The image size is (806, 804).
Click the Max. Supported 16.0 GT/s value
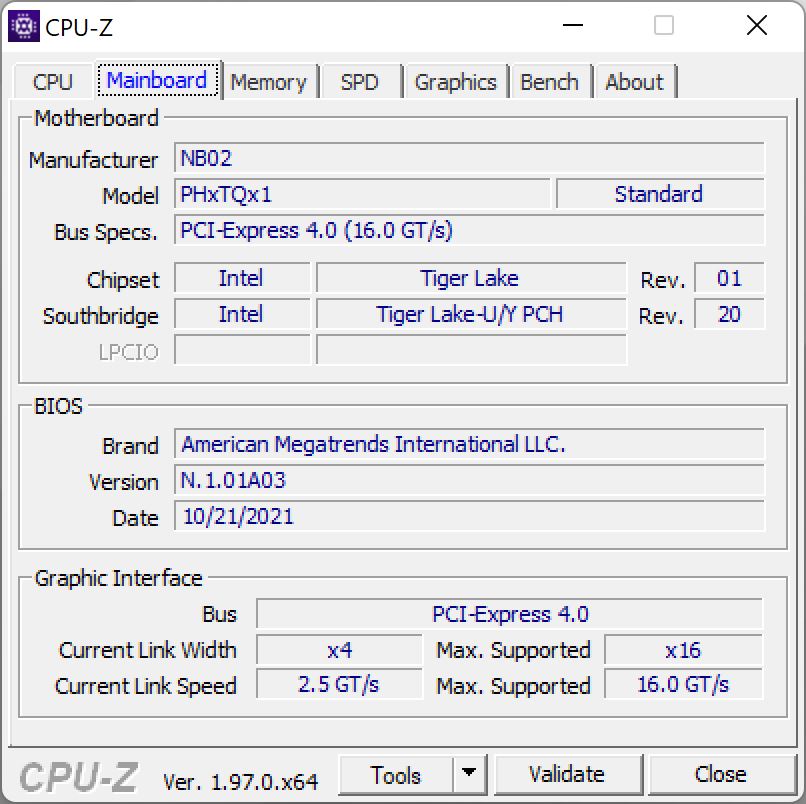[684, 684]
